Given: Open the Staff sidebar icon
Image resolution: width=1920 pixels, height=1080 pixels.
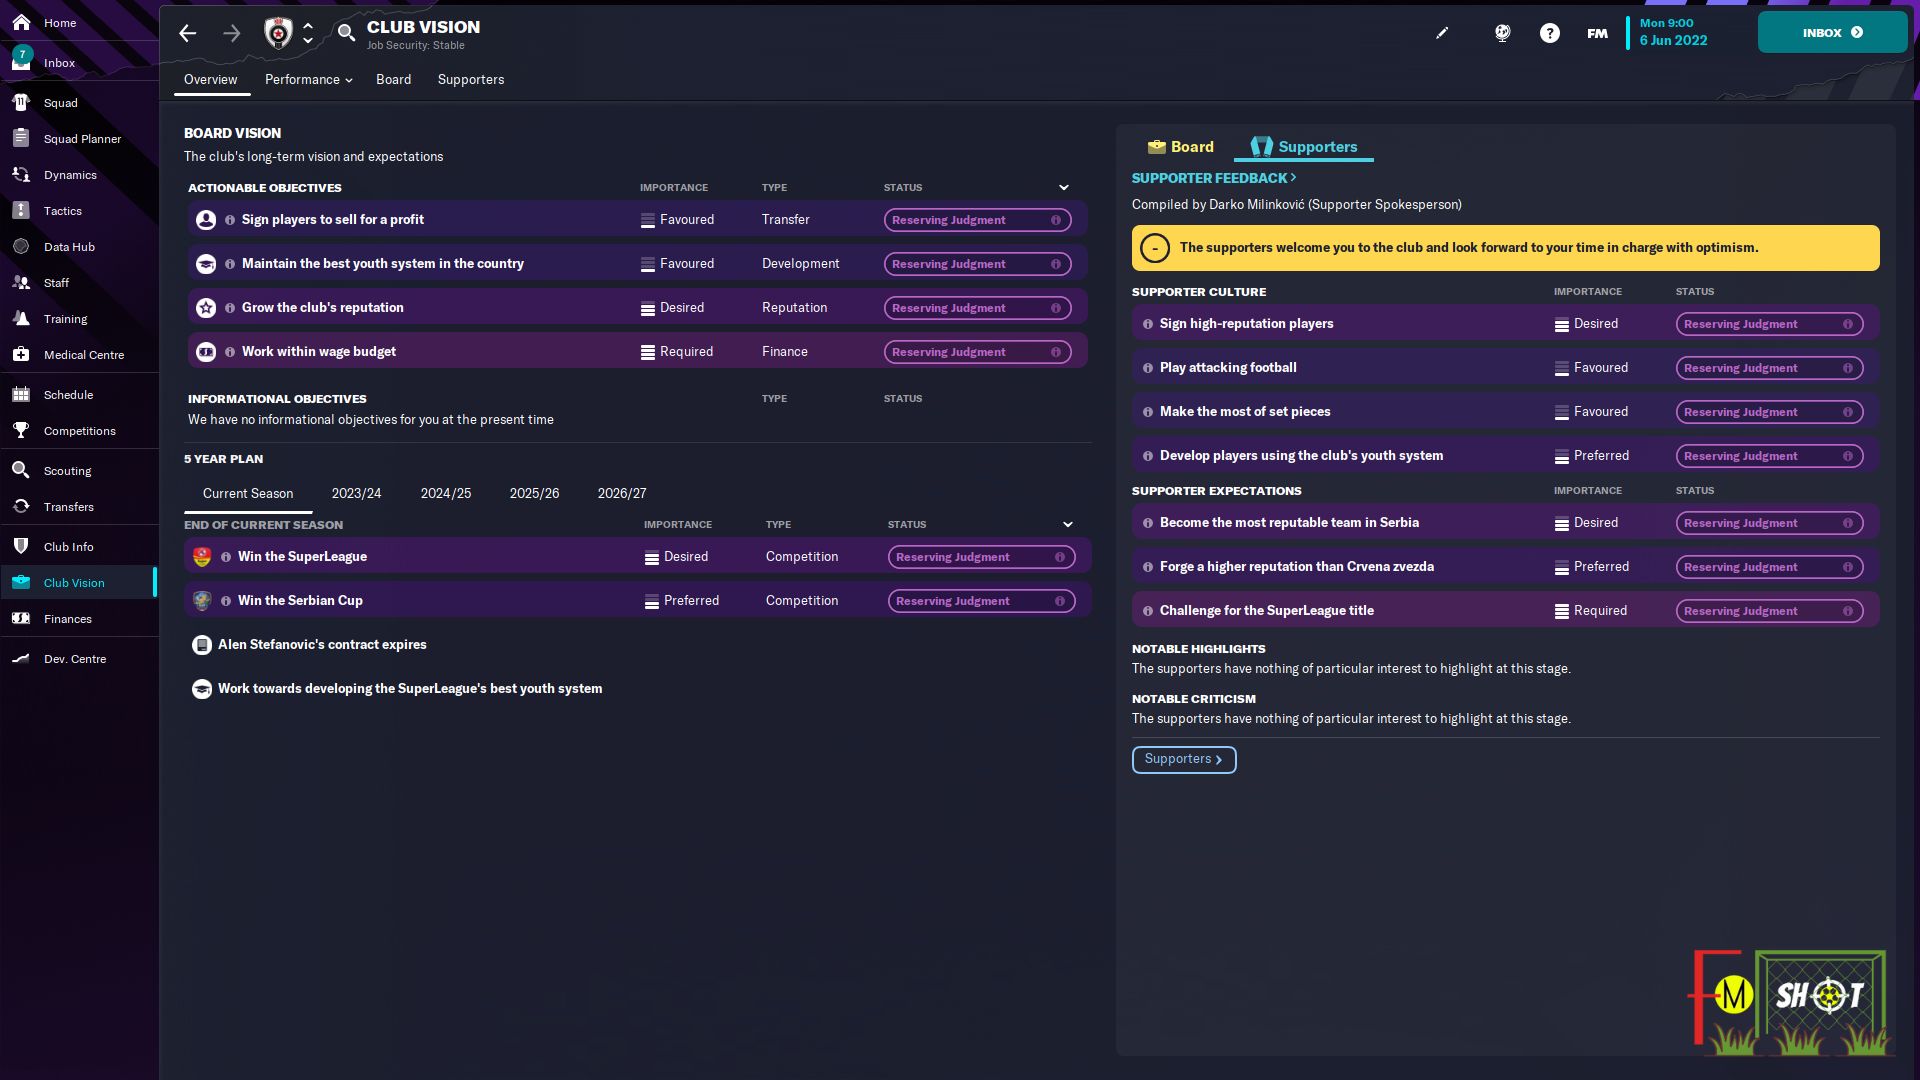Looking at the screenshot, I should [21, 283].
